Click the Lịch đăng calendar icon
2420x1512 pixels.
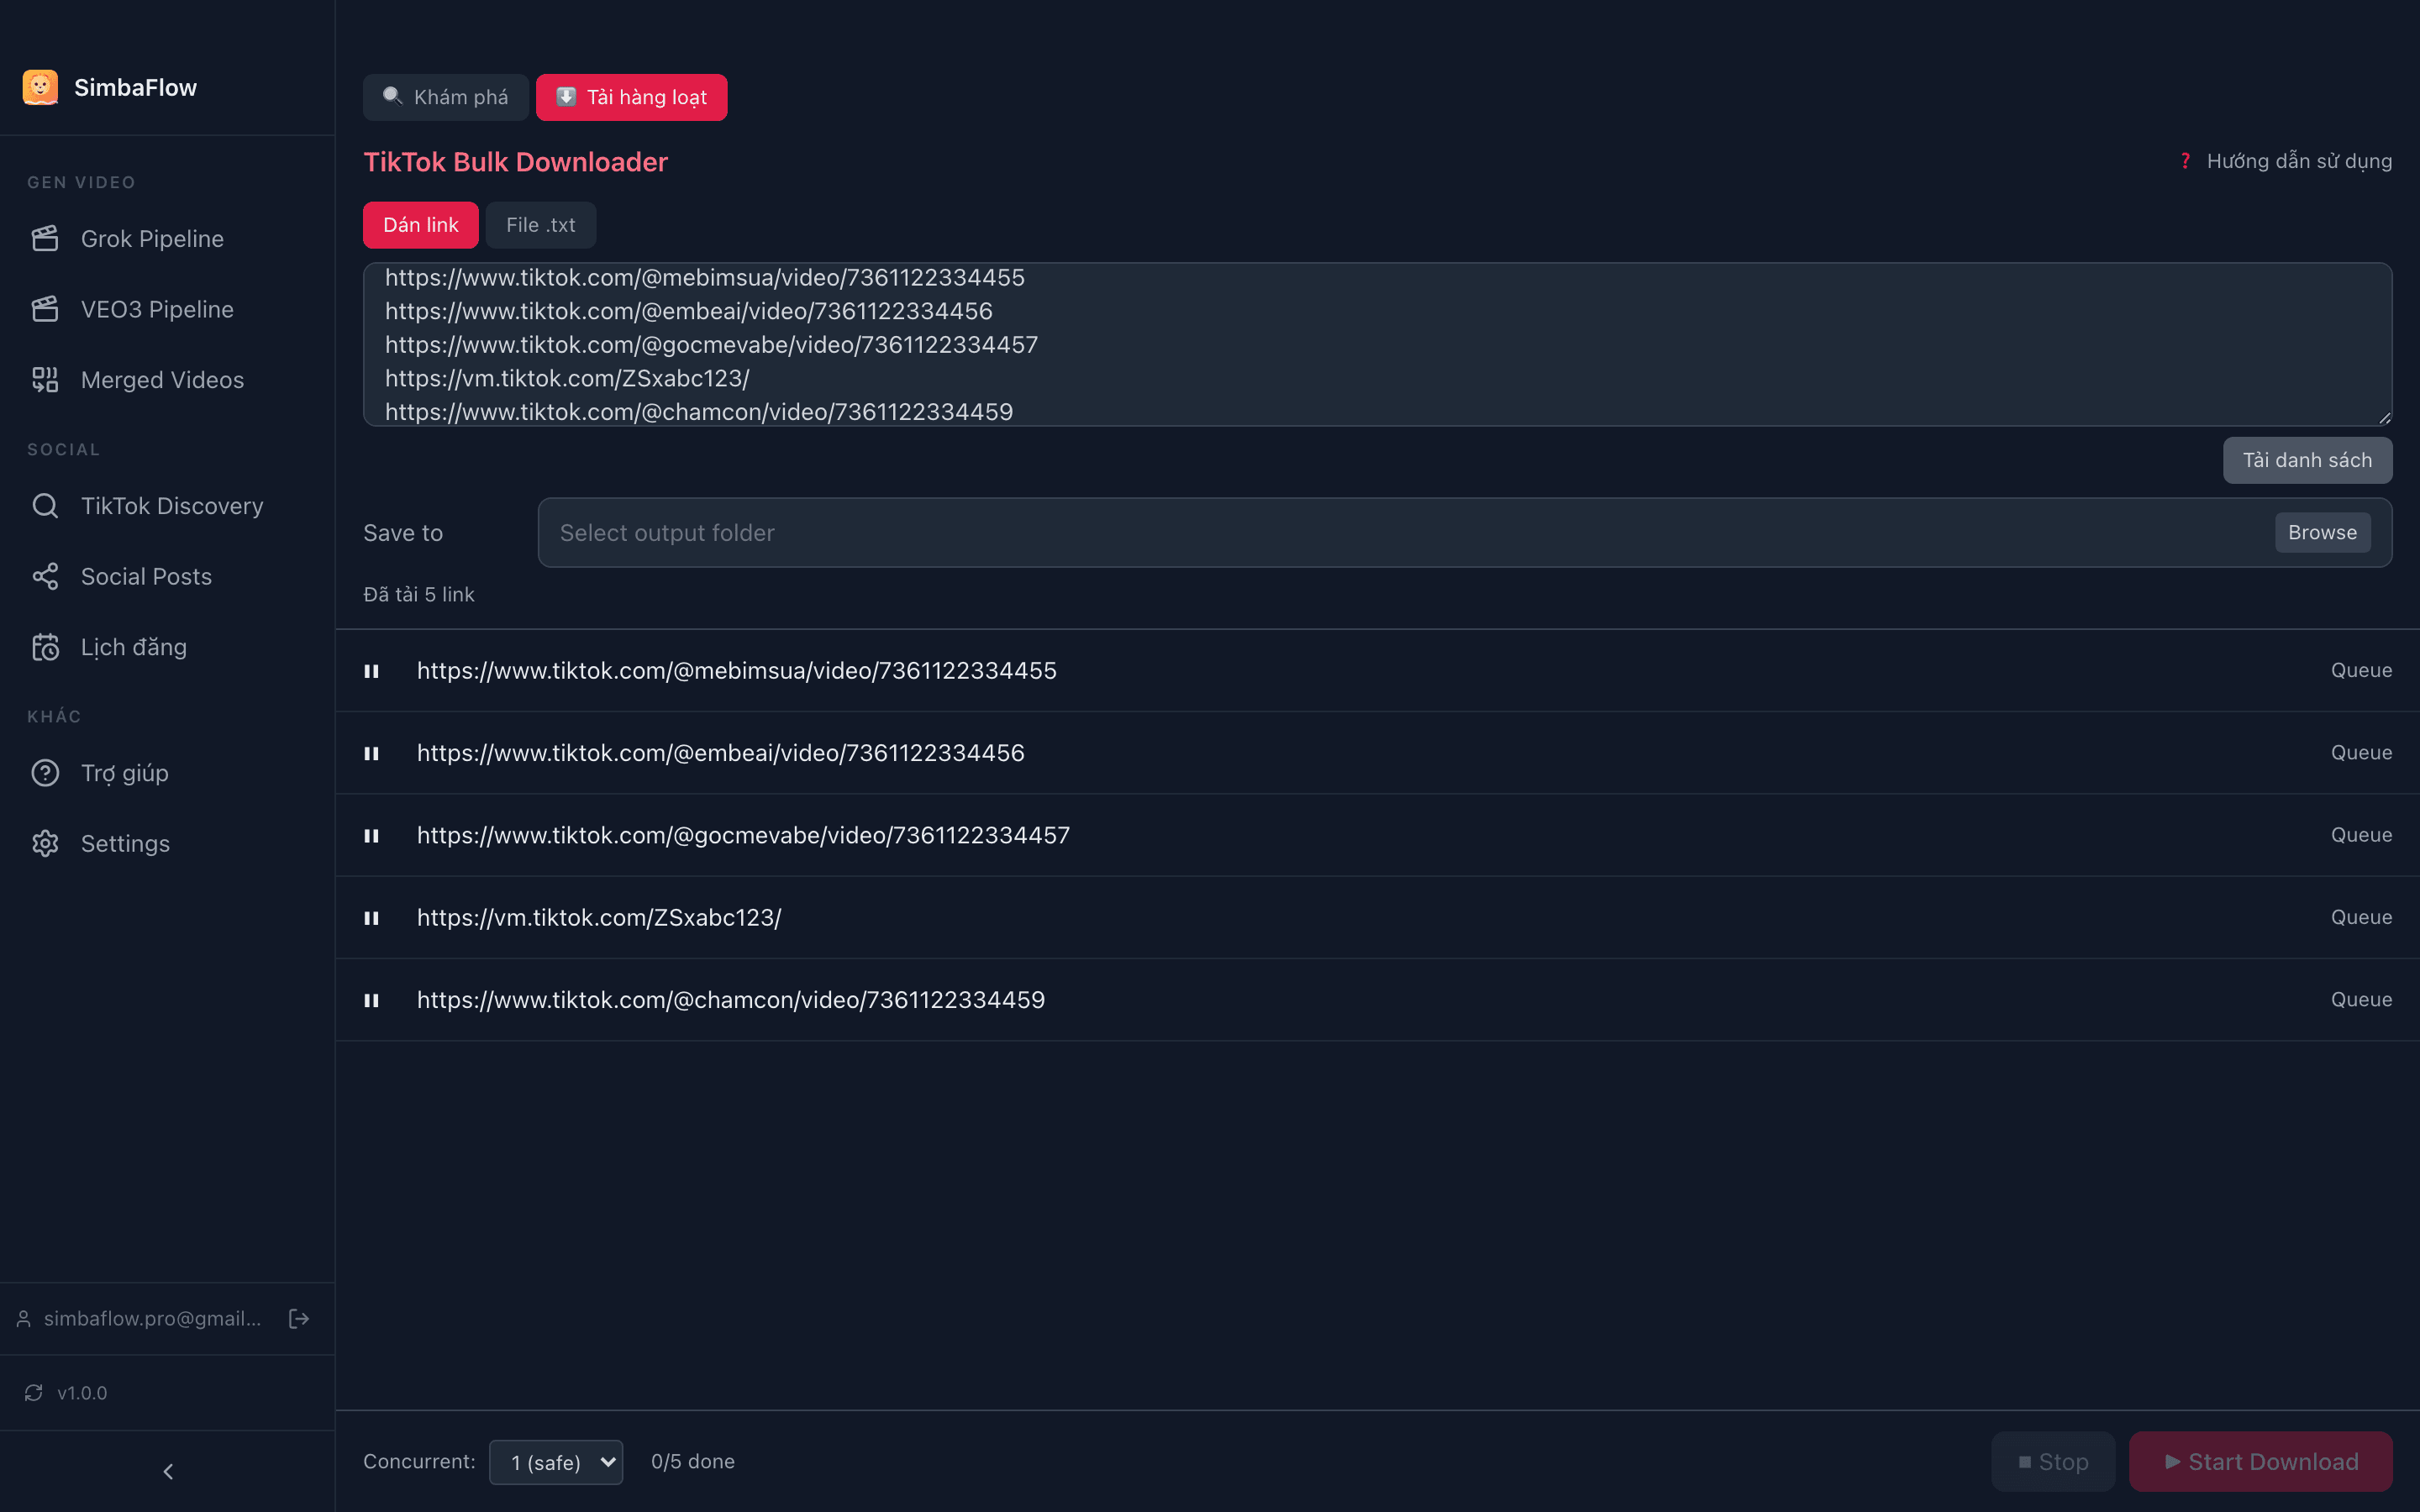click(x=45, y=647)
